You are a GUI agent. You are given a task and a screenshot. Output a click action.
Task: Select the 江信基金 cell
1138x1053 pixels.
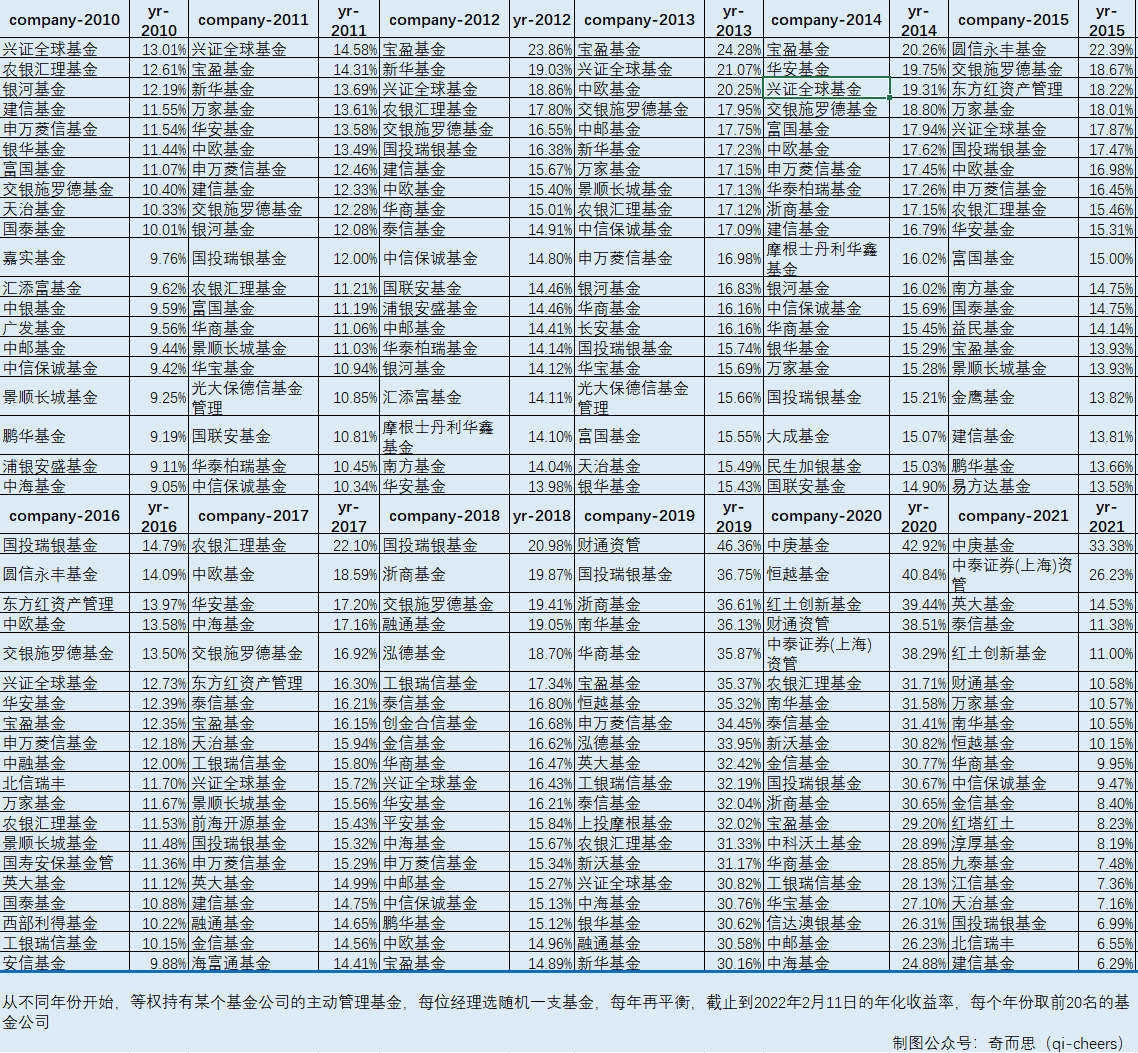[x=1013, y=882]
